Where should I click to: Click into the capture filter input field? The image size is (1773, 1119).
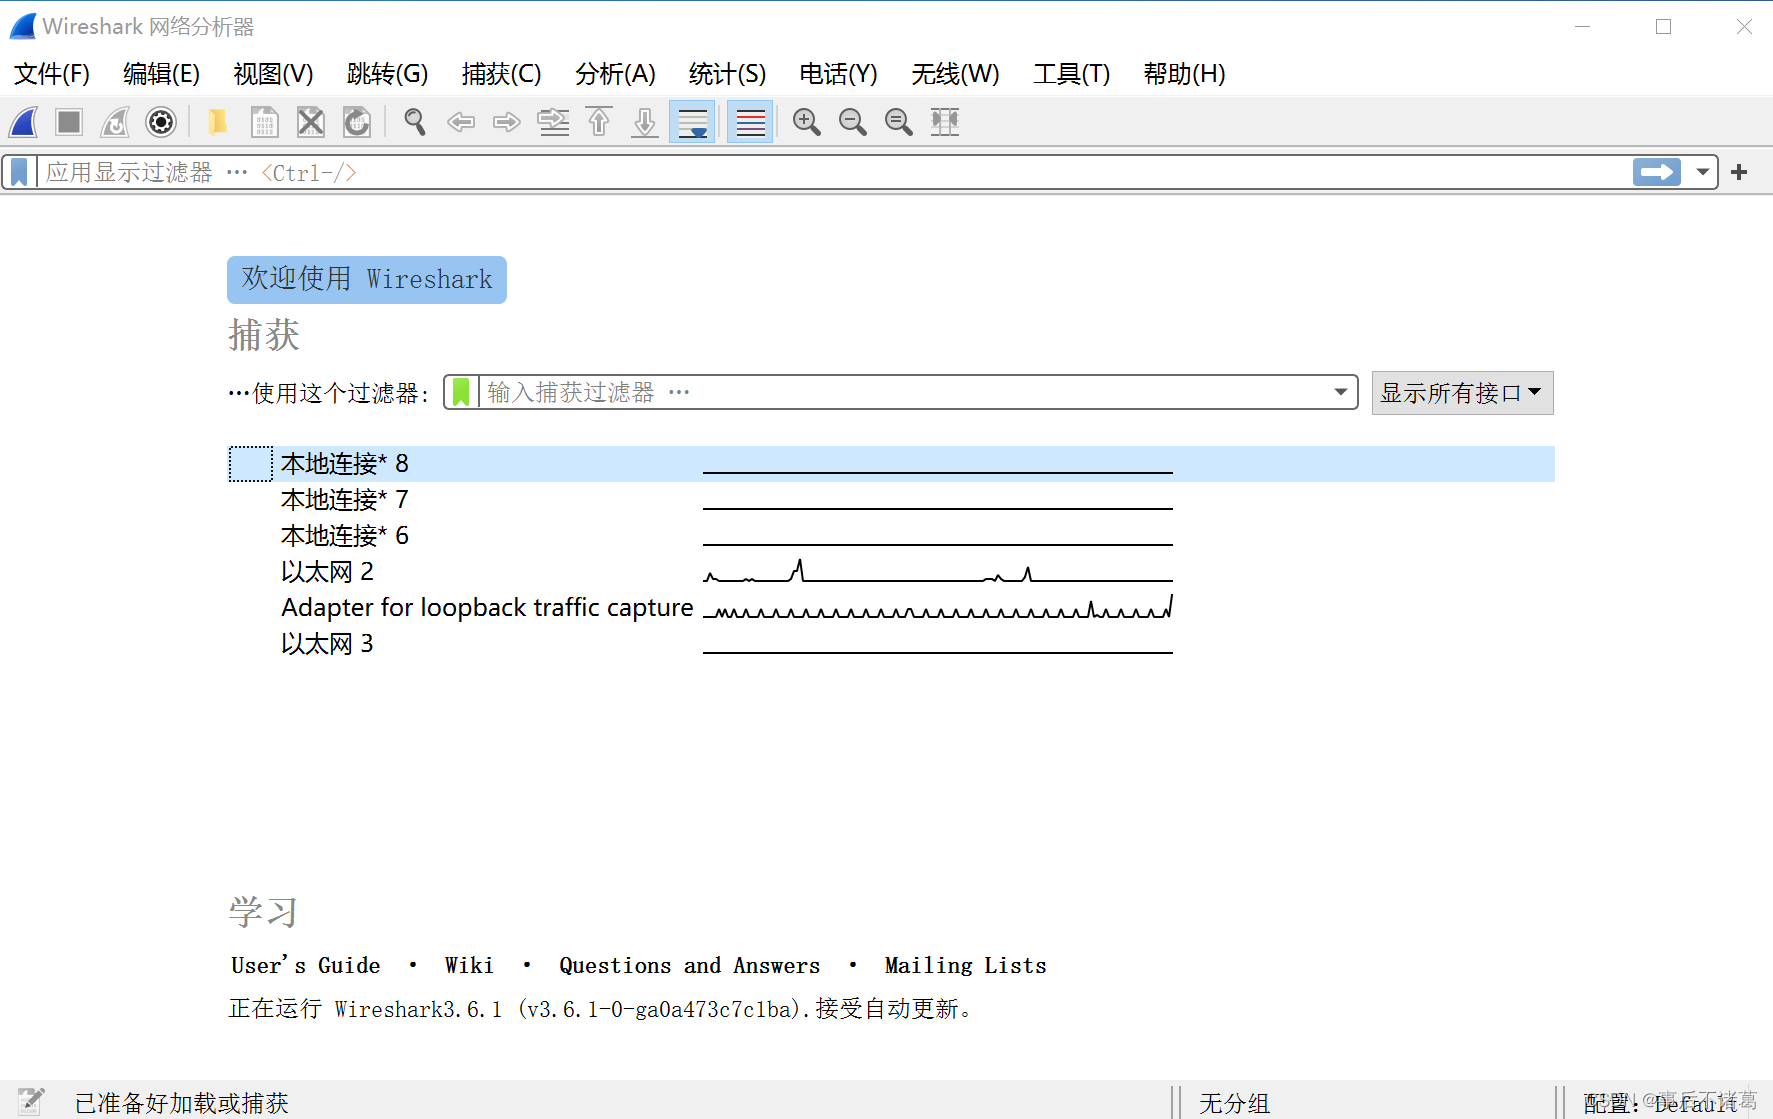tap(904, 392)
